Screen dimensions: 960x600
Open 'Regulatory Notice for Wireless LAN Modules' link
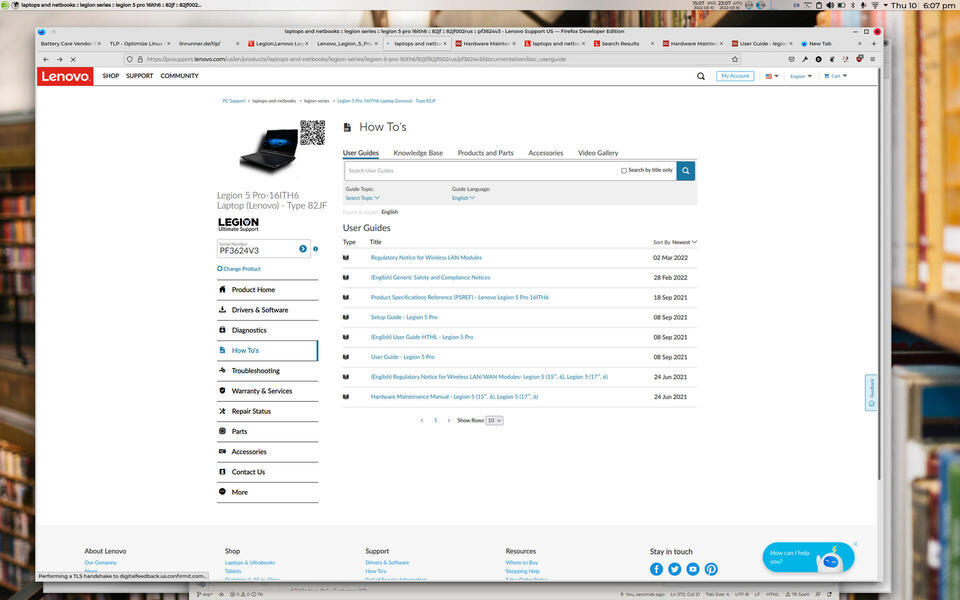(x=426, y=258)
